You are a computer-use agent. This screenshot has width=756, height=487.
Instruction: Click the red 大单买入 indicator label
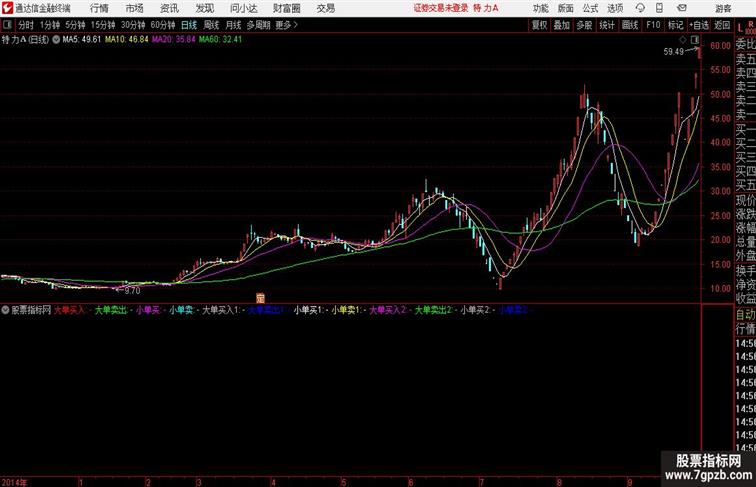pyautogui.click(x=69, y=310)
